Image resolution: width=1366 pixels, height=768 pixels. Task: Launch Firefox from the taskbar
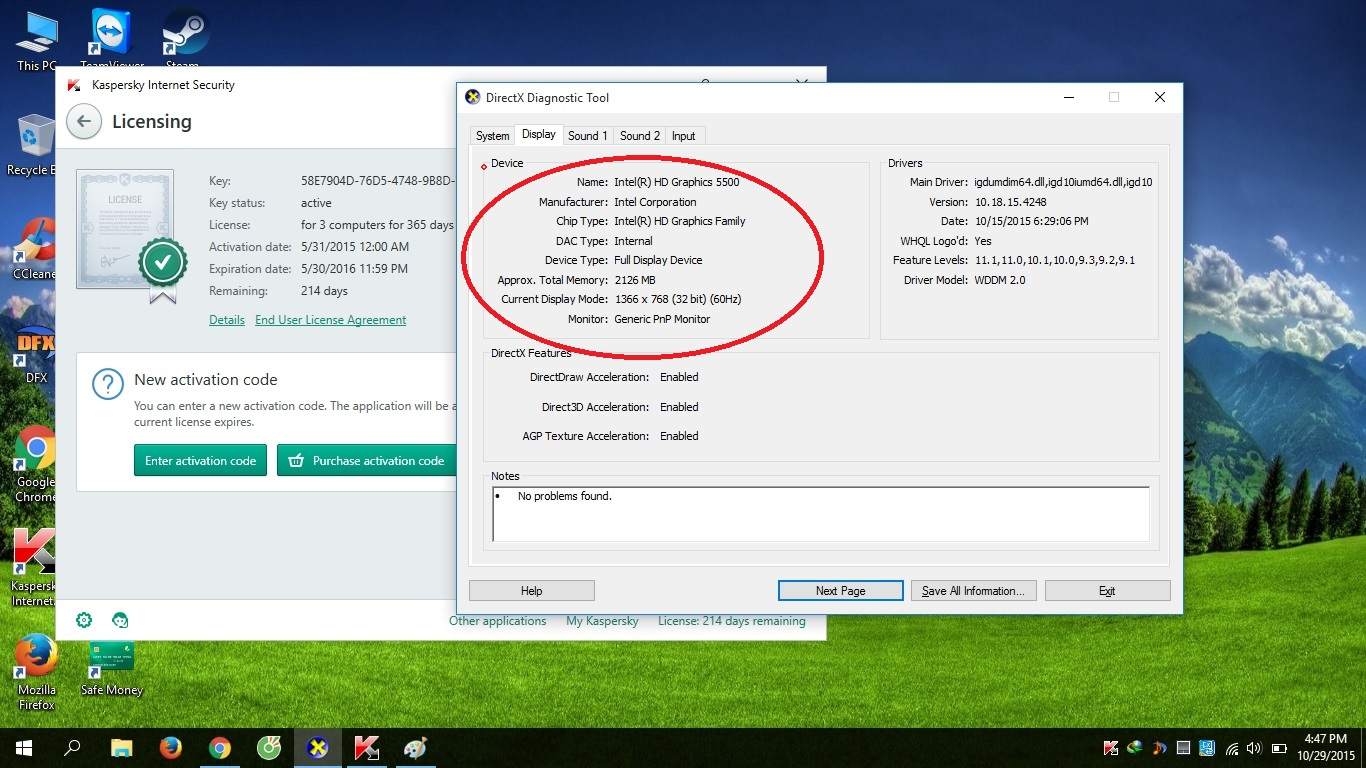(171, 748)
